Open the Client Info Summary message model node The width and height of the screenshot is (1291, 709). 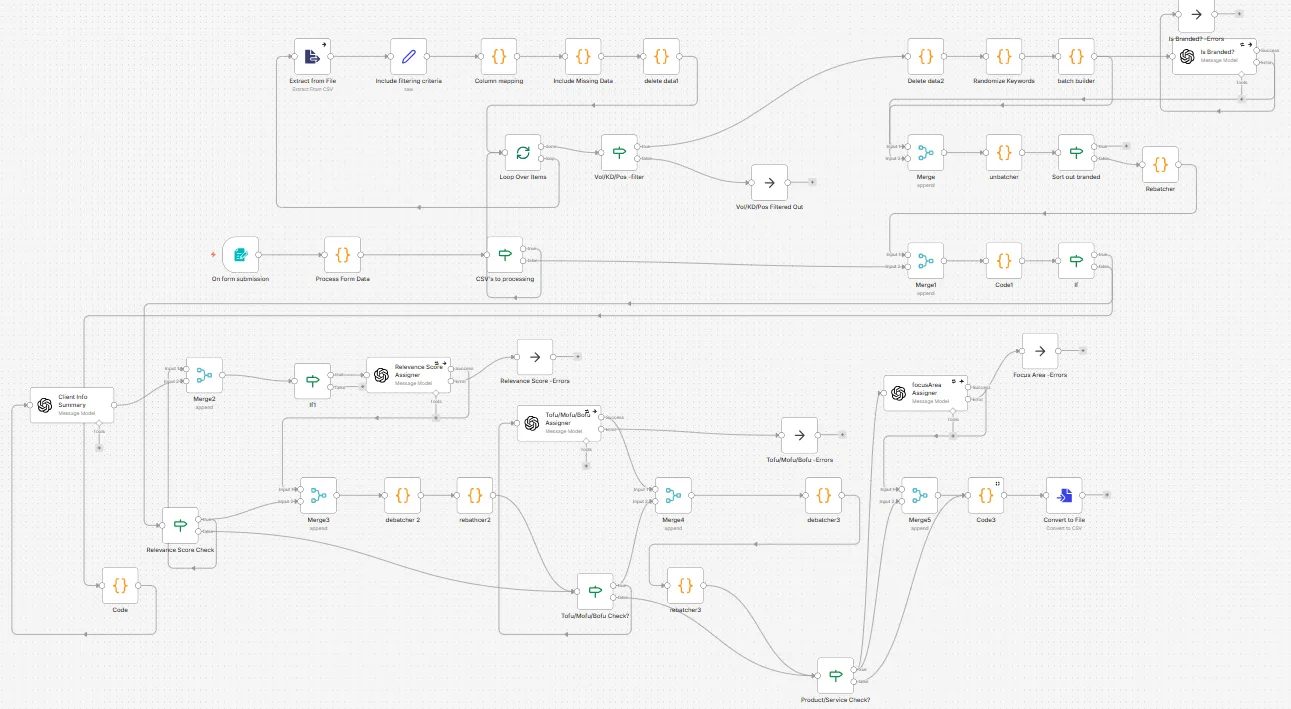(70, 405)
